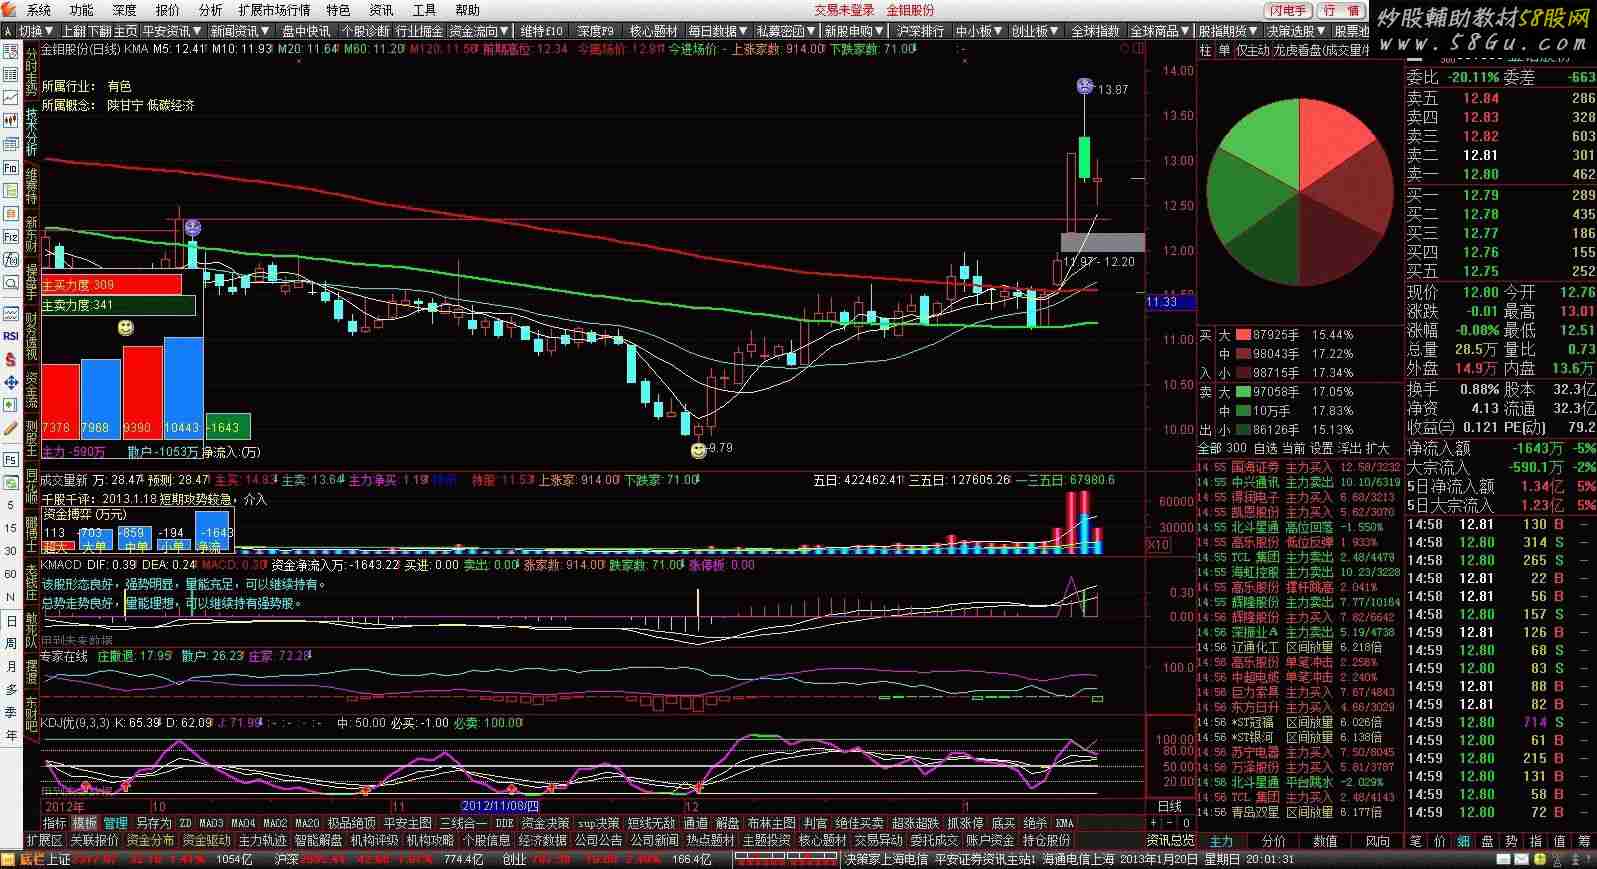Expand the 新股申购 dropdown
The height and width of the screenshot is (869, 1597).
pos(854,31)
